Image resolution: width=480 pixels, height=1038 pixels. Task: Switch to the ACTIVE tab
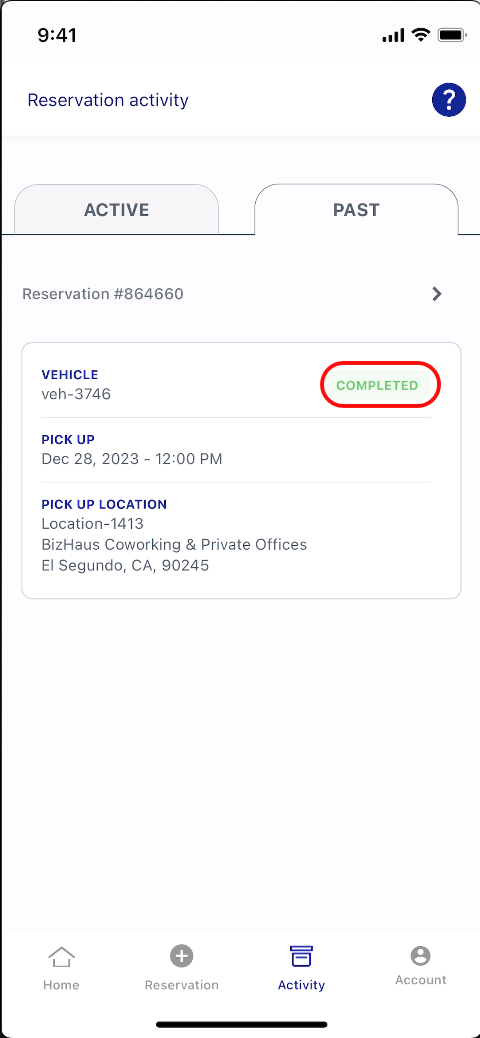click(117, 209)
